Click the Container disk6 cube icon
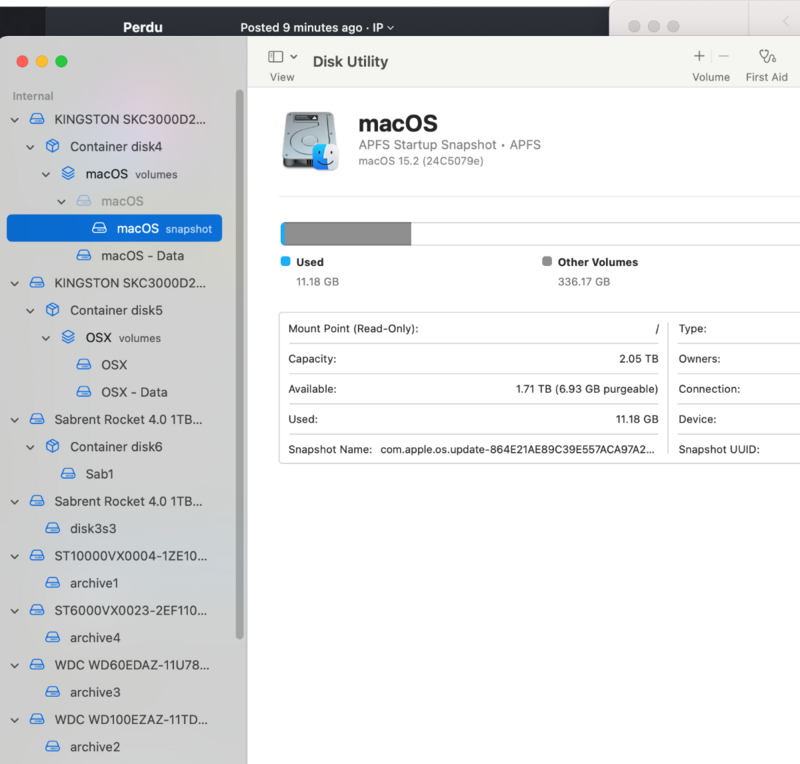Screen dimensions: 800x764 [53, 447]
